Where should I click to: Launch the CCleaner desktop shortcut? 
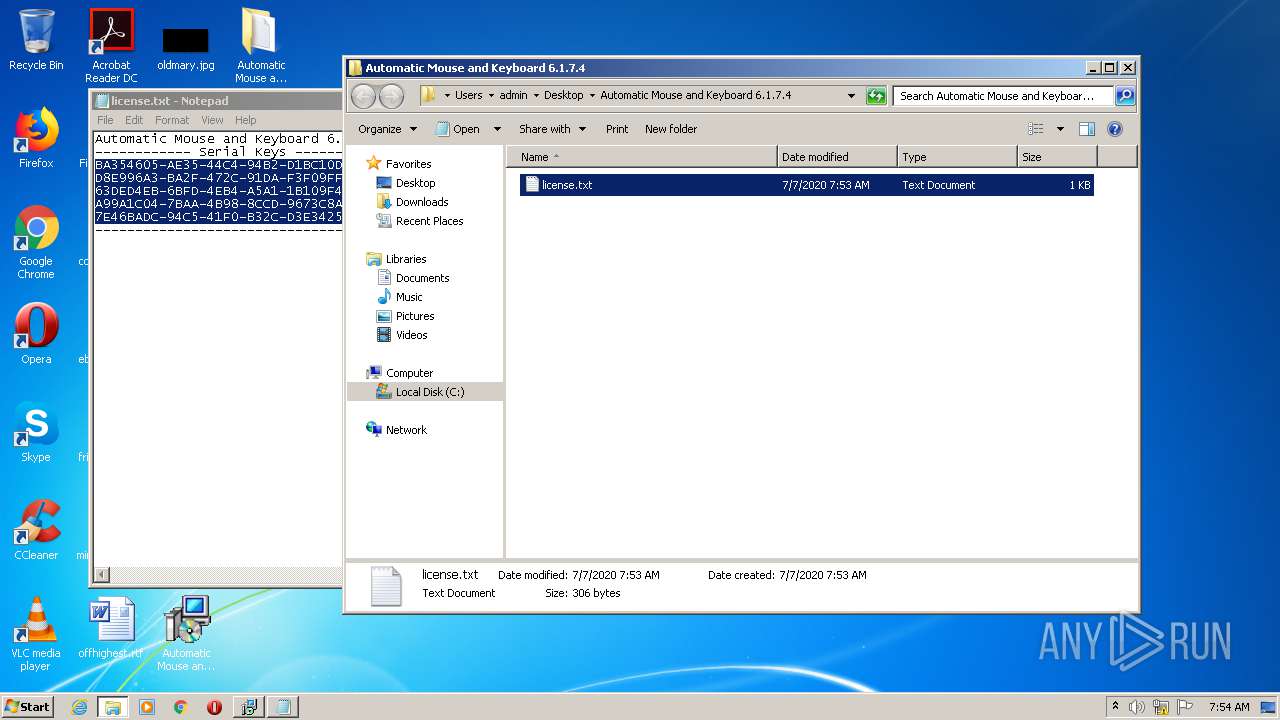(x=36, y=530)
